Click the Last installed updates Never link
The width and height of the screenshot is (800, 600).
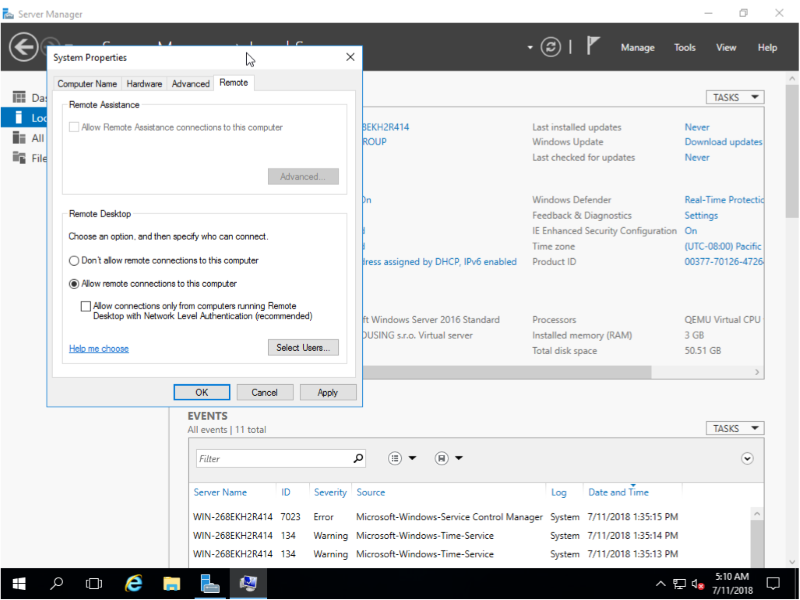pyautogui.click(x=697, y=127)
